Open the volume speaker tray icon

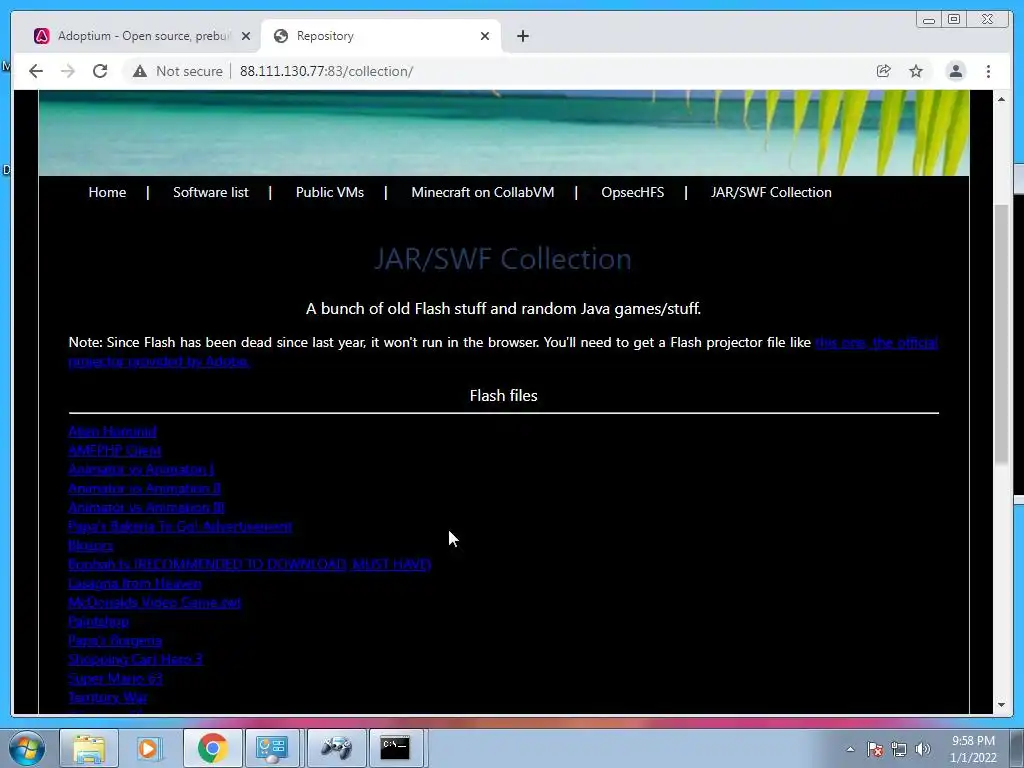(x=923, y=749)
